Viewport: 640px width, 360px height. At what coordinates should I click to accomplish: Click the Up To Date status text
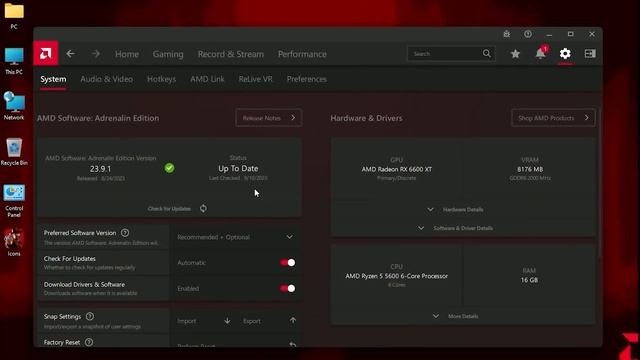tap(238, 168)
